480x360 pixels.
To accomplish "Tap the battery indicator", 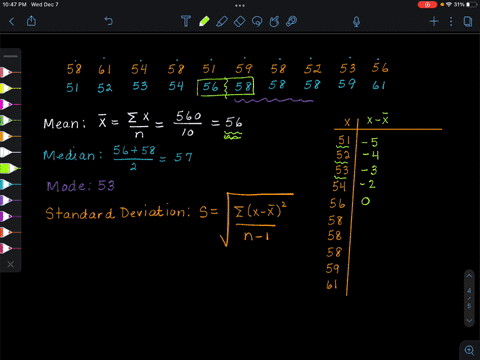I will click(472, 4).
